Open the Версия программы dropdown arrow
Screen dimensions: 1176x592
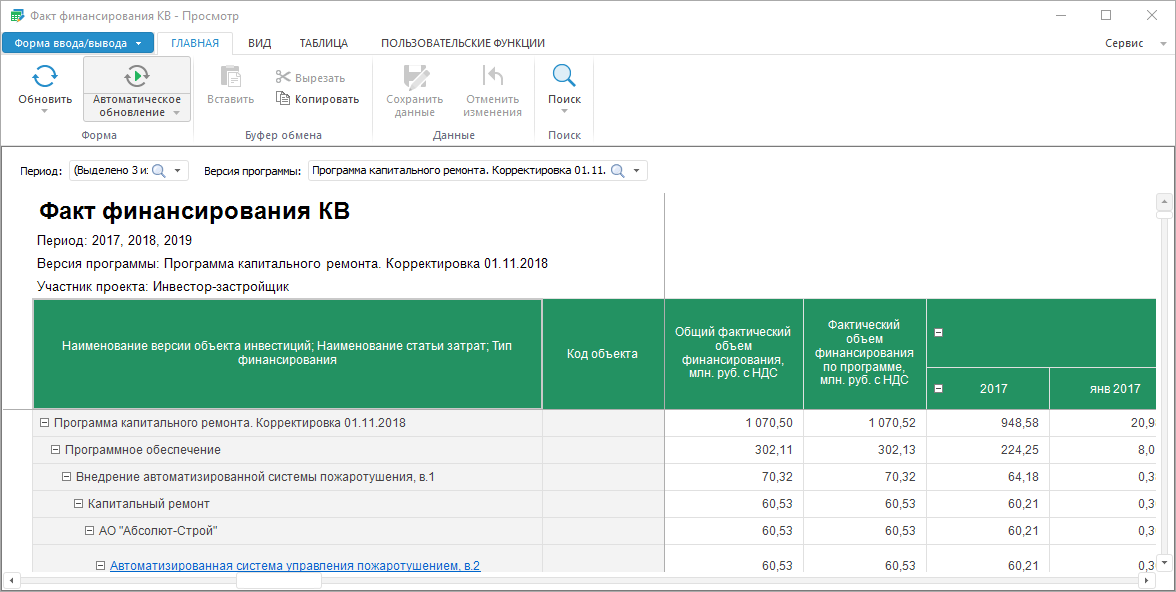point(637,171)
